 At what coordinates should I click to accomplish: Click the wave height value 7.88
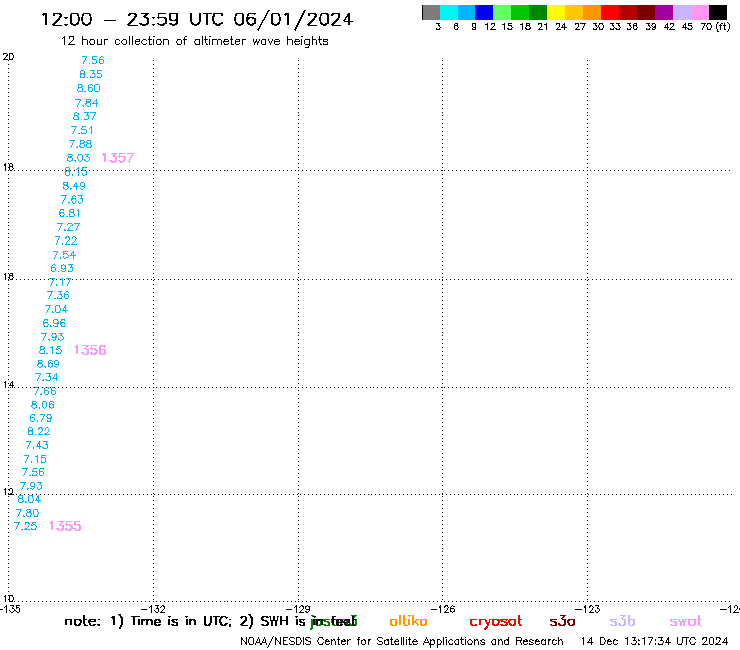(80, 144)
